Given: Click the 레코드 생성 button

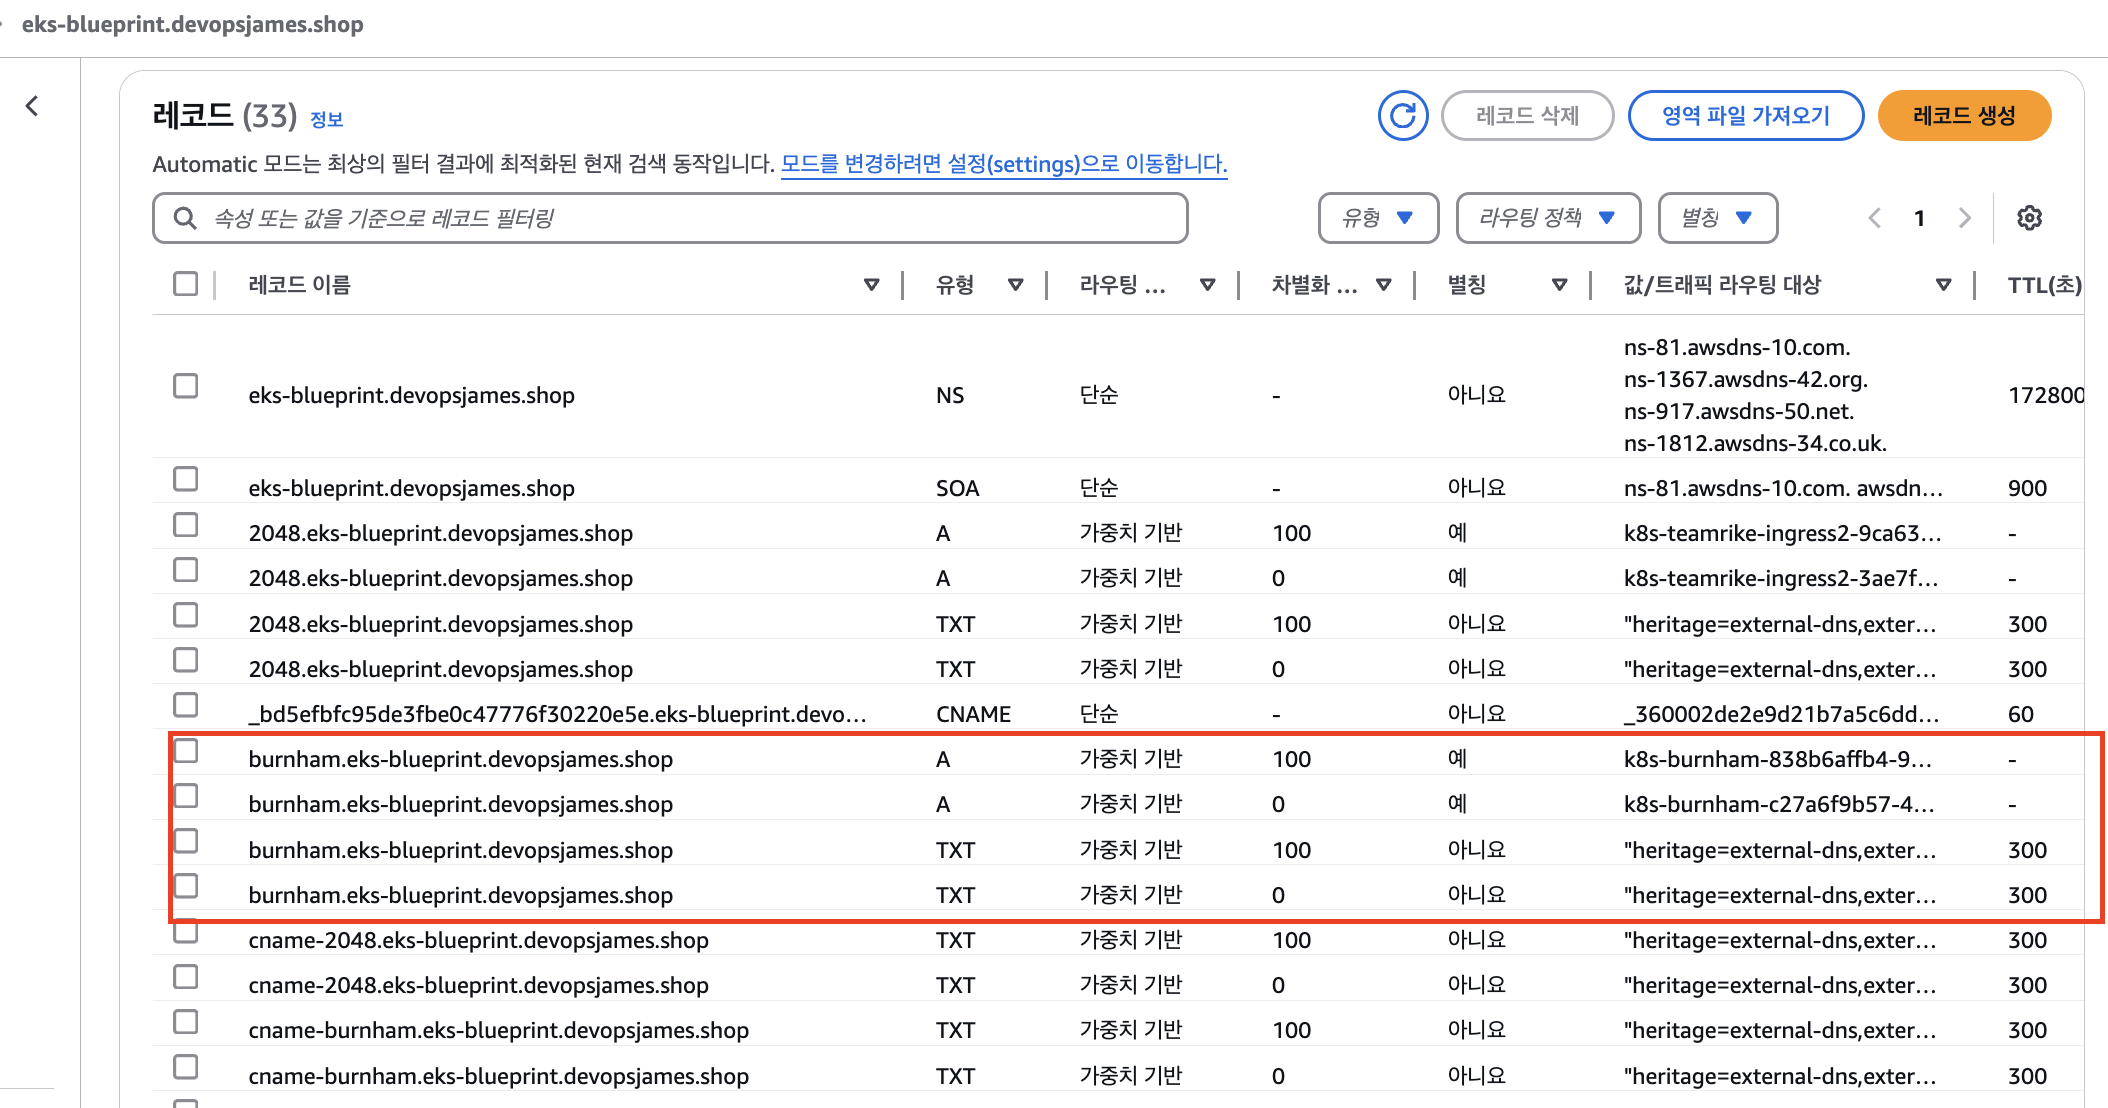Looking at the screenshot, I should point(1964,116).
